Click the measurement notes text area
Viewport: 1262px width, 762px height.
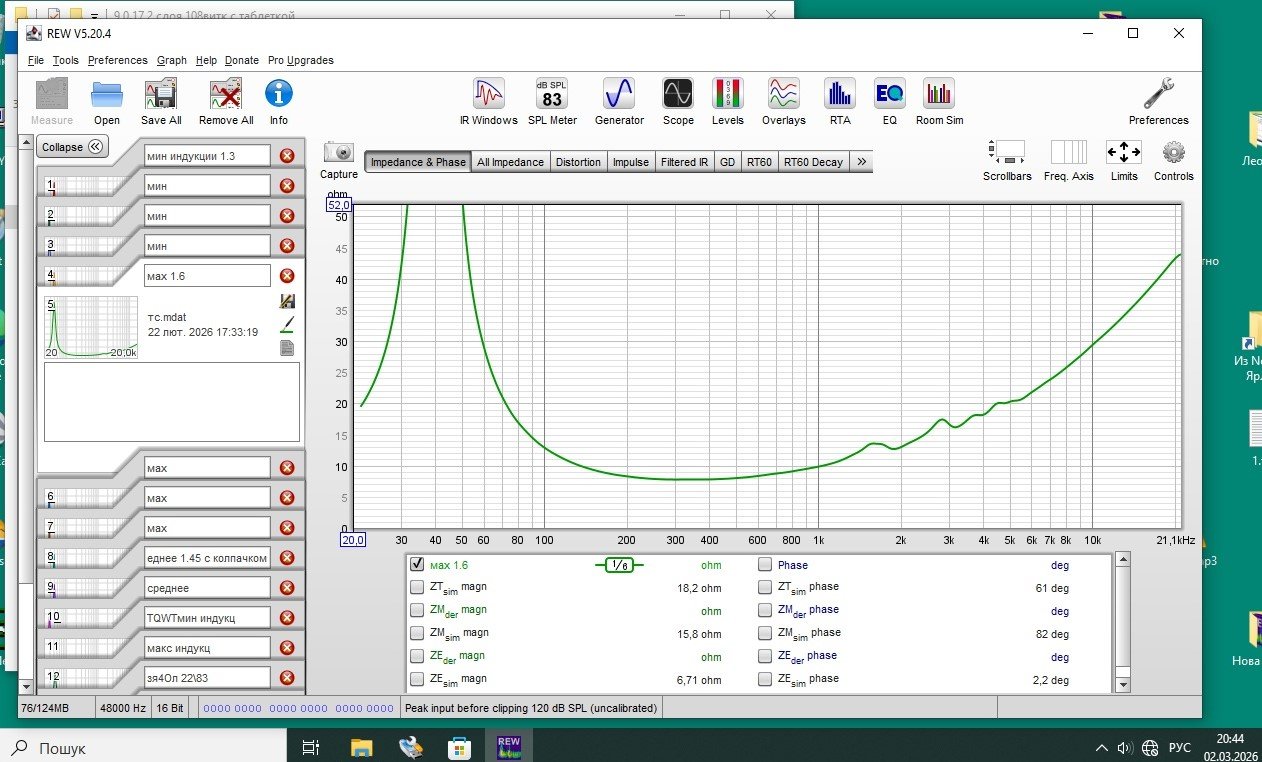(x=172, y=402)
